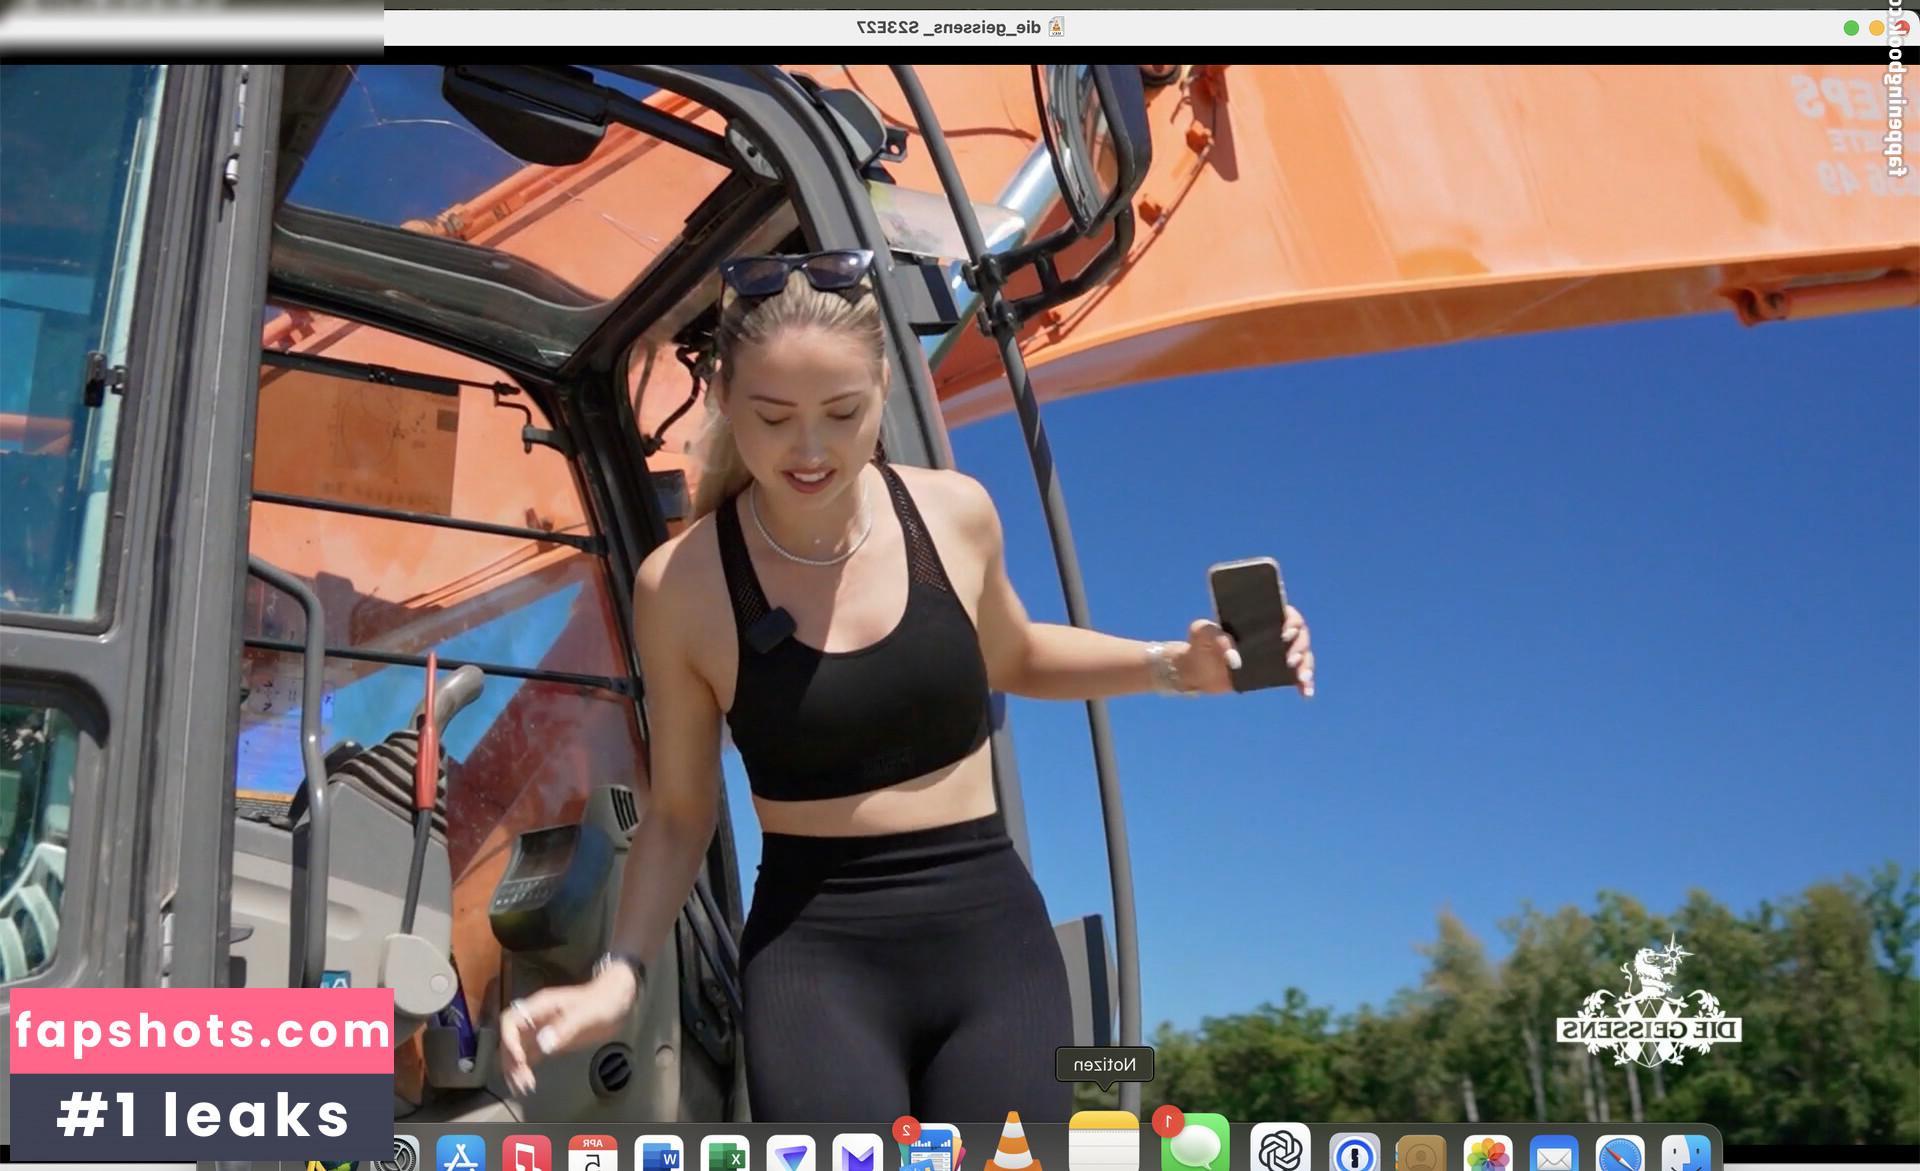
Task: Click the die_geissens_S23E27 title file icon
Action: click(1056, 27)
